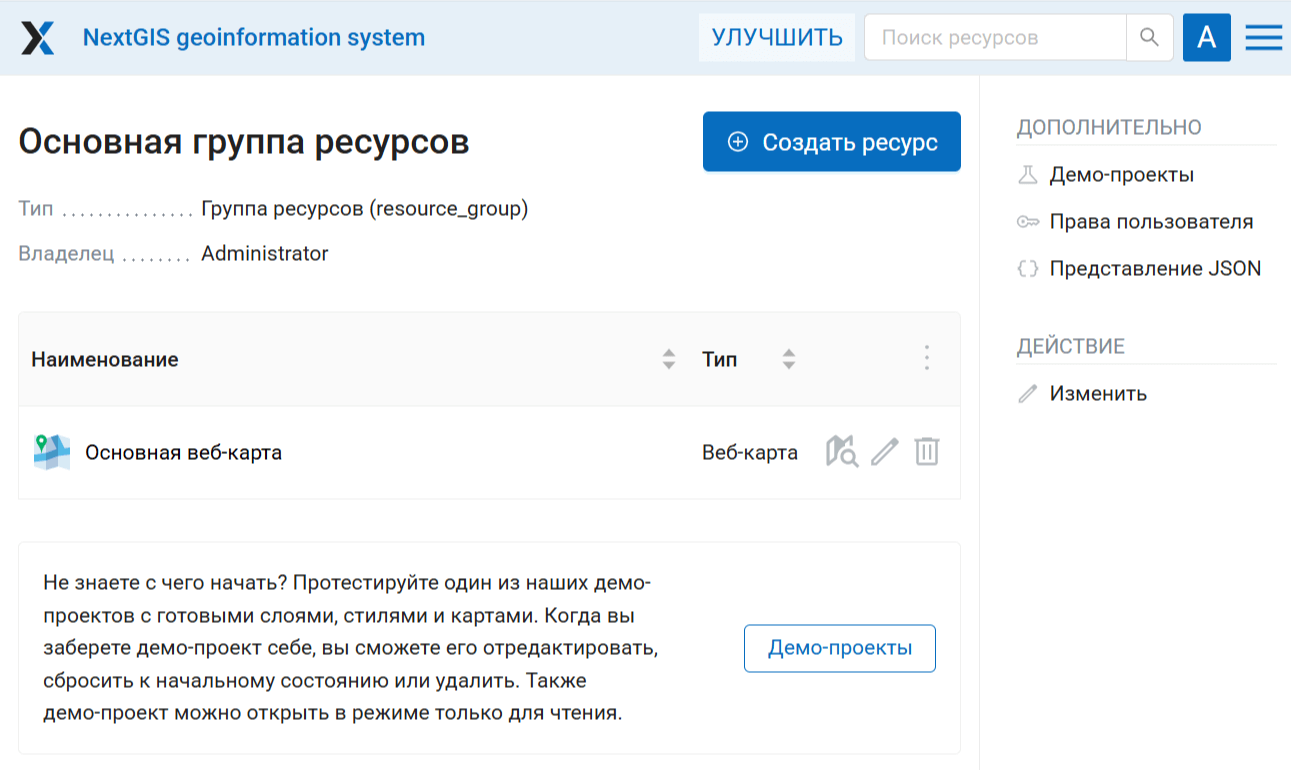1291x770 pixels.
Task: Sort table by Наименование column
Action: pyautogui.click(x=669, y=360)
